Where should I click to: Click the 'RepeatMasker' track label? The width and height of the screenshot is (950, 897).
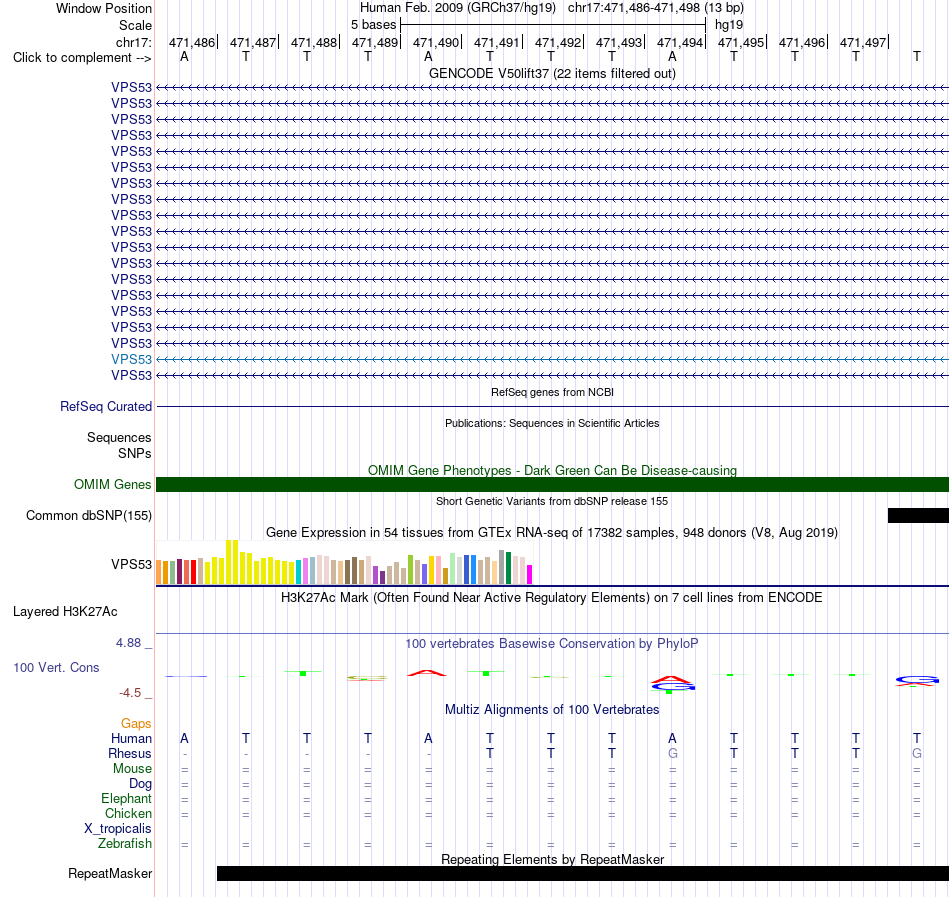coord(110,873)
